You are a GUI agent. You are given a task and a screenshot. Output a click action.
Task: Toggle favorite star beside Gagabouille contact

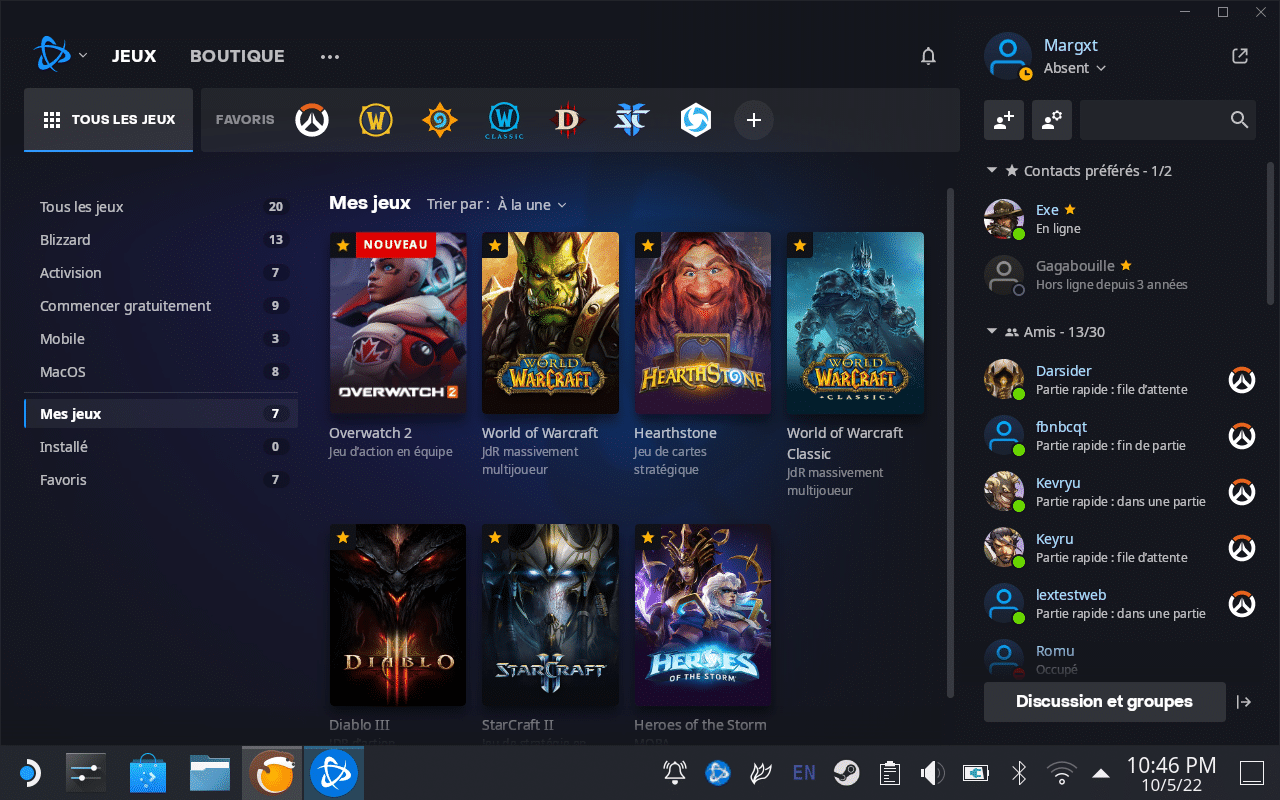(x=1126, y=266)
